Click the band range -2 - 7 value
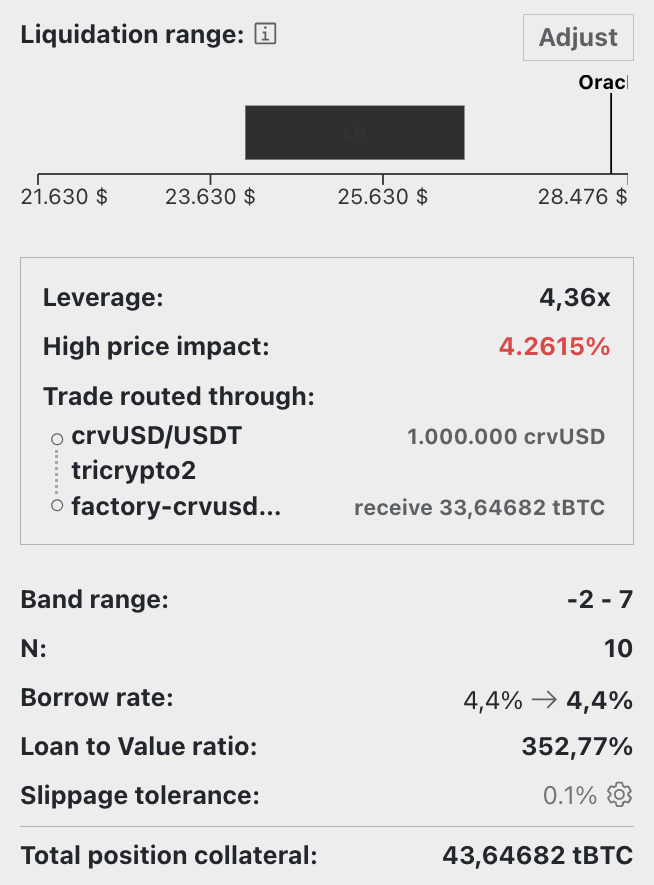This screenshot has width=654, height=885. 600,599
